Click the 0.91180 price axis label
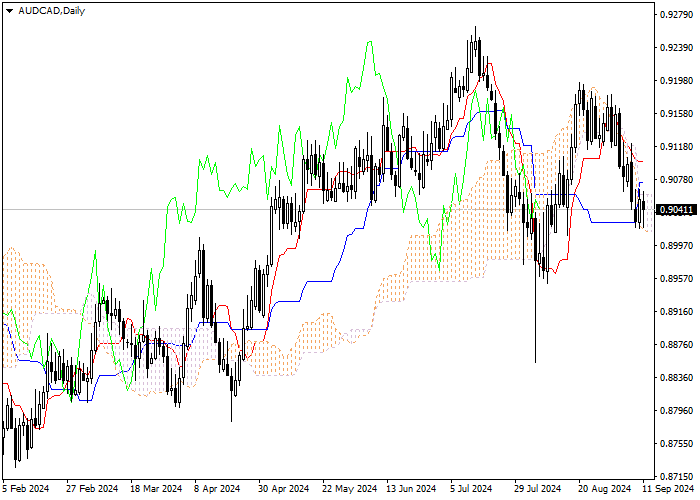 [x=676, y=147]
